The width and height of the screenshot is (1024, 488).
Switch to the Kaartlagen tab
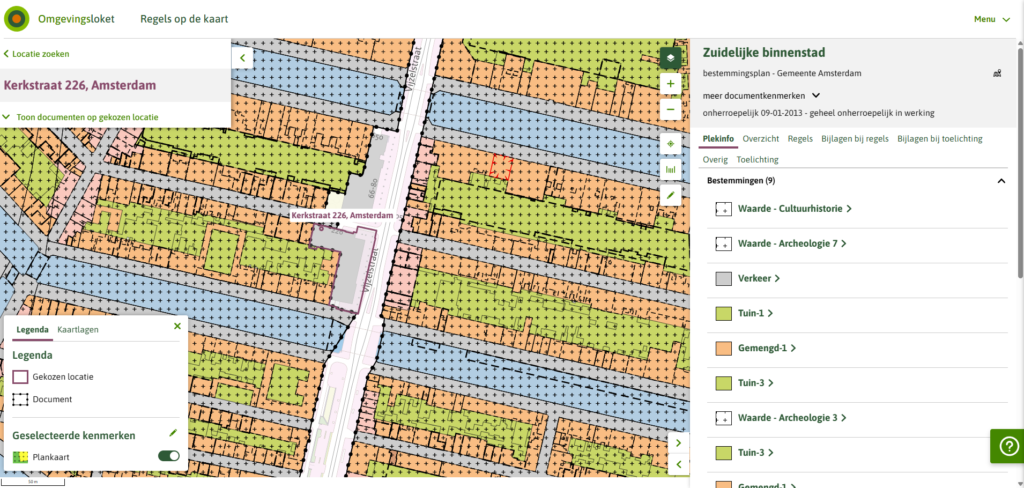pyautogui.click(x=78, y=329)
